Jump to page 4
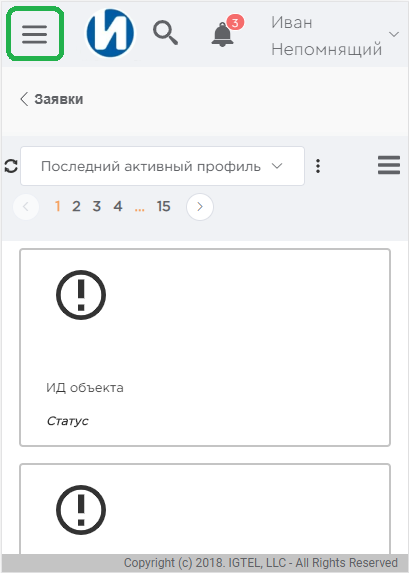This screenshot has width=409, height=573. point(118,206)
